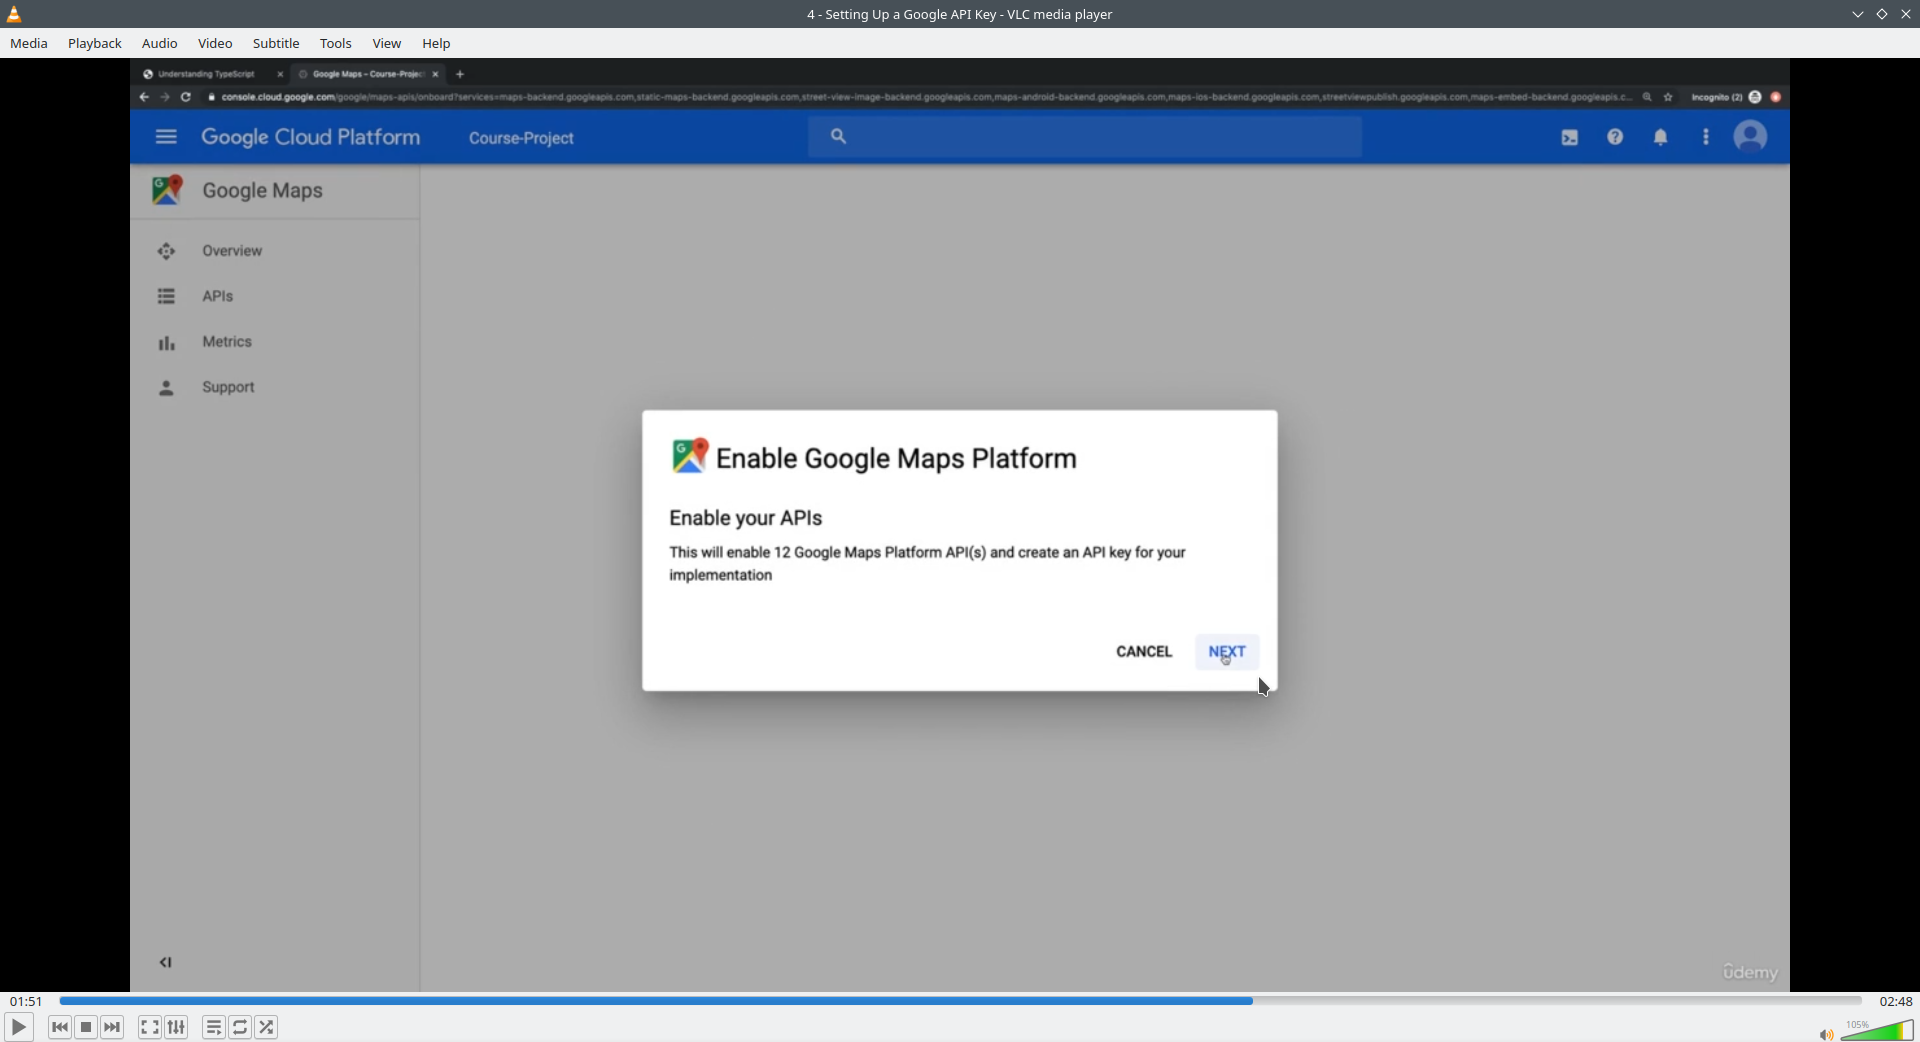Reload the page in browser
This screenshot has width=1920, height=1042.
[x=186, y=97]
